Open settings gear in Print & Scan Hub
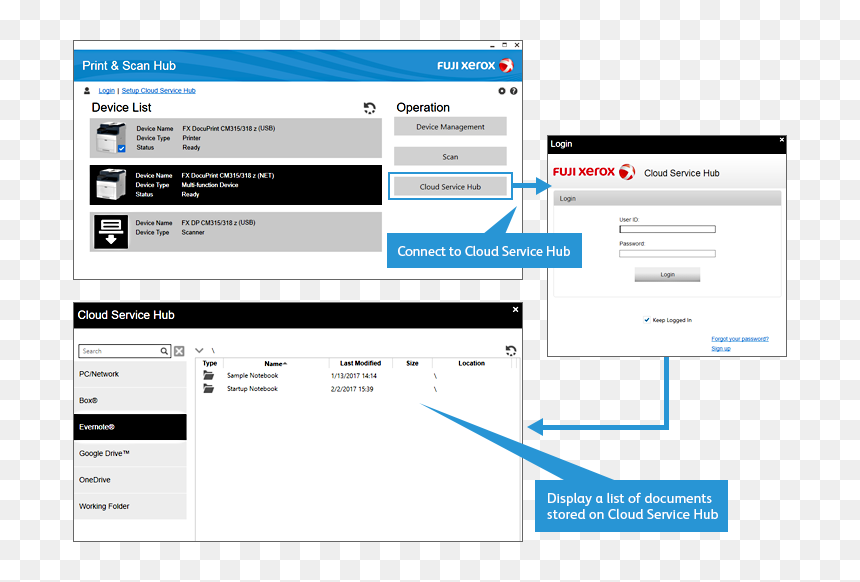The height and width of the screenshot is (582, 860). tap(501, 91)
